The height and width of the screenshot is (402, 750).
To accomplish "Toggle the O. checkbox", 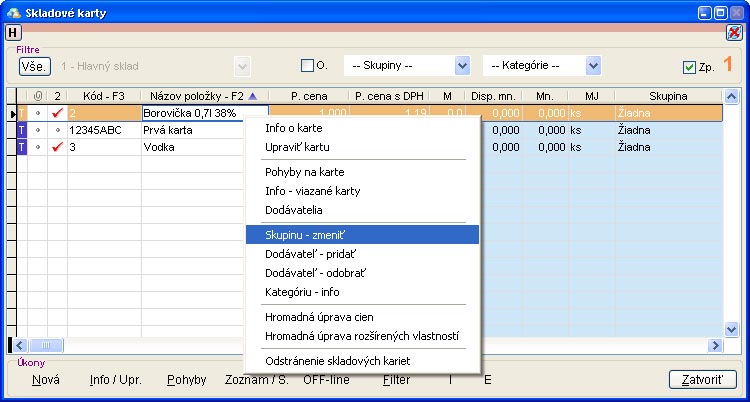I will tap(308, 66).
